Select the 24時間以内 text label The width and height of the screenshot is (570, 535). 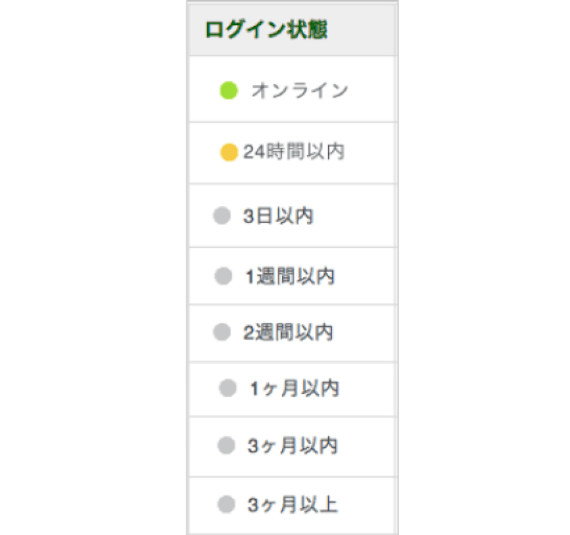[294, 152]
